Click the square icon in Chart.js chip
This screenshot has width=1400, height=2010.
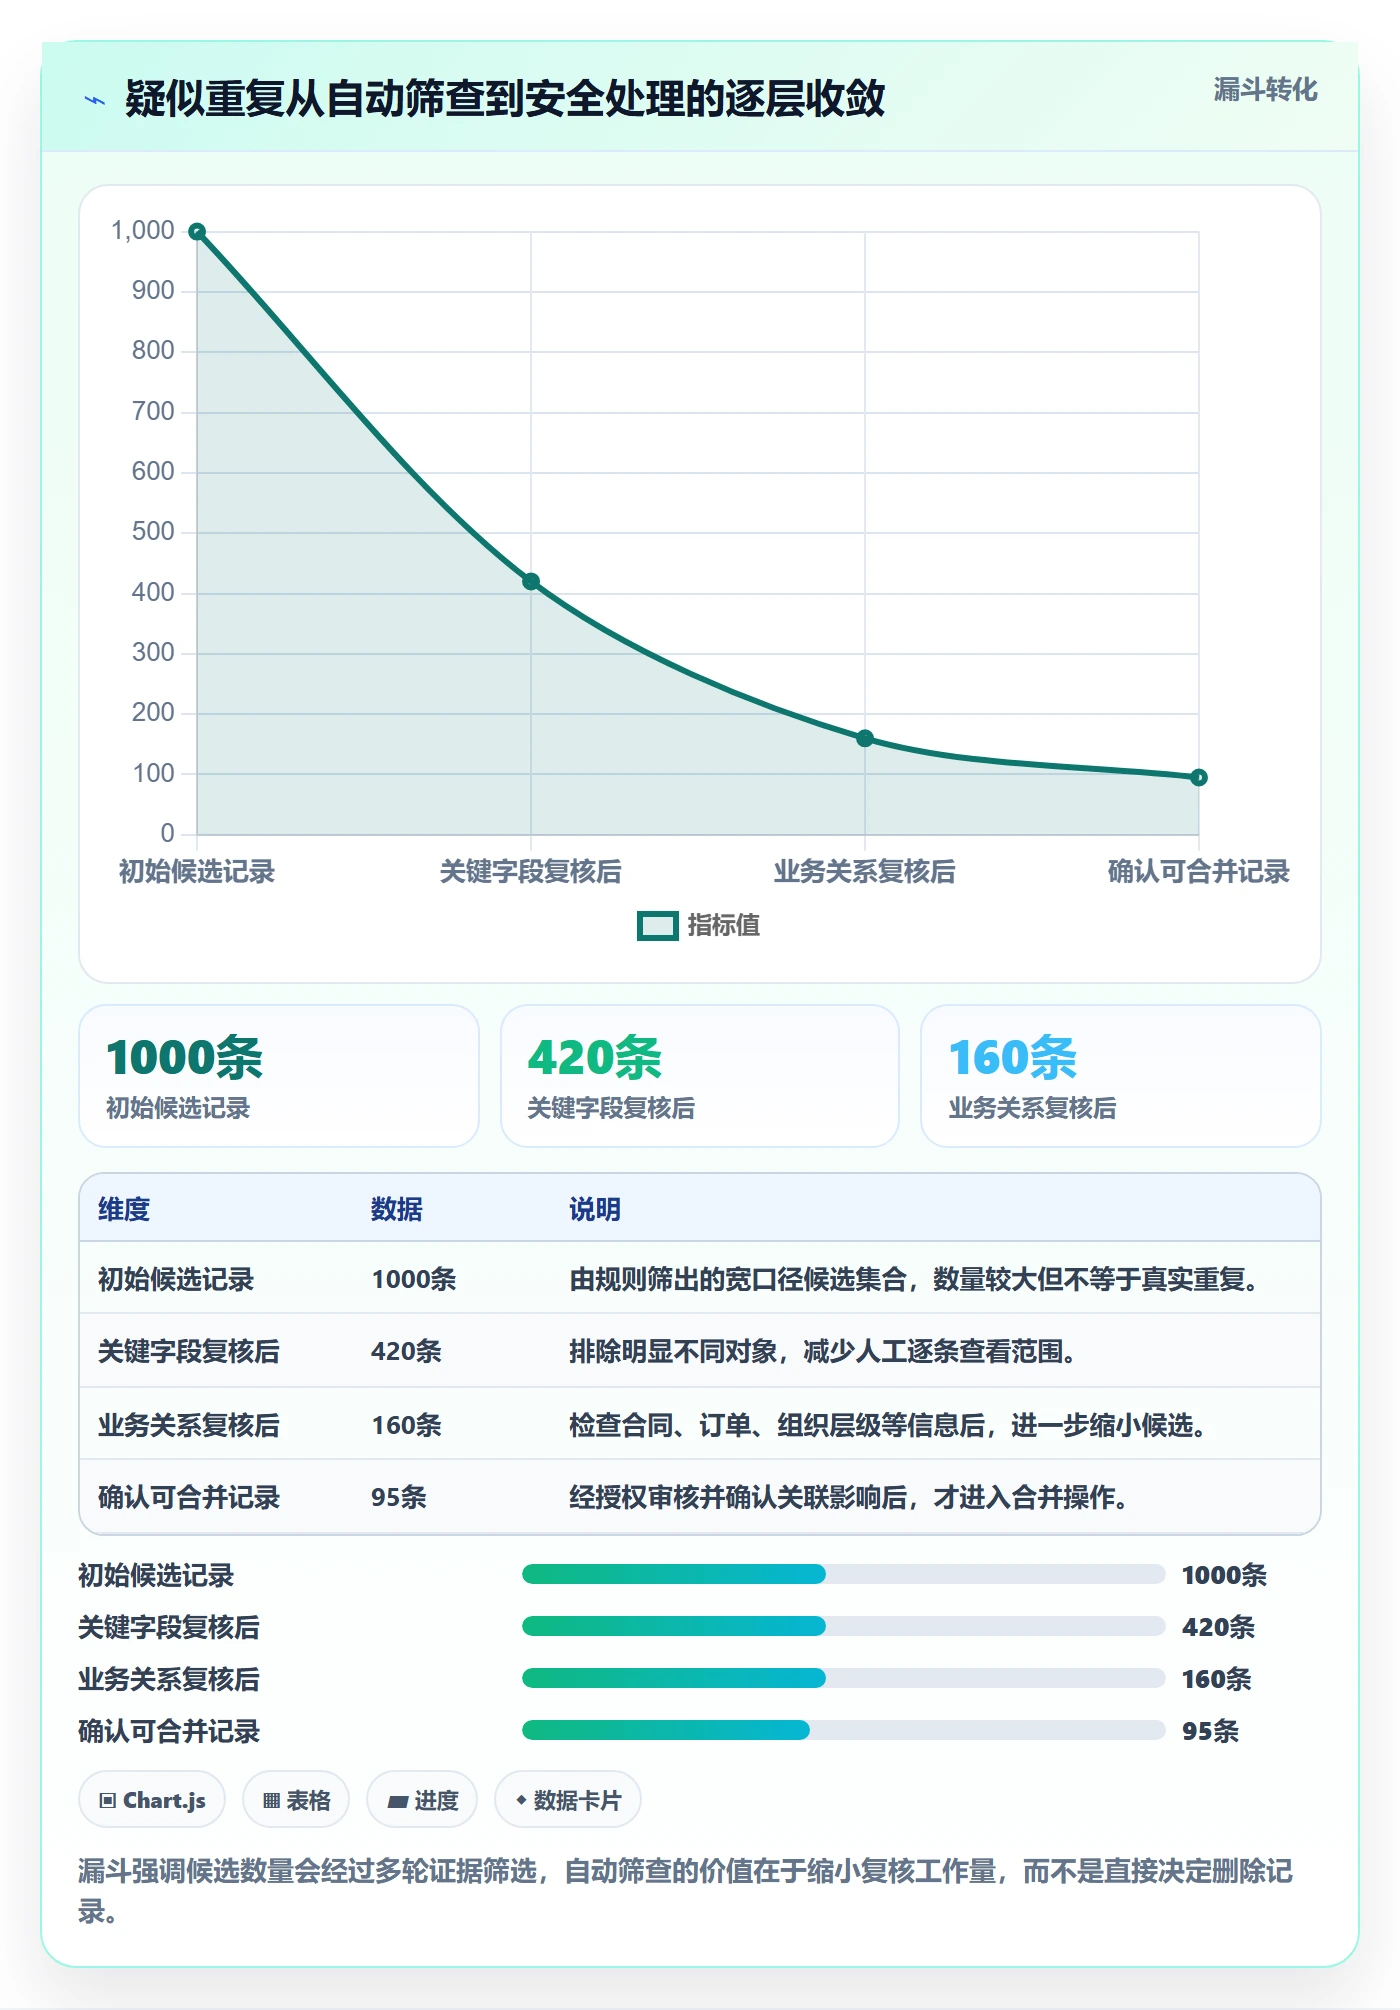[x=108, y=1801]
